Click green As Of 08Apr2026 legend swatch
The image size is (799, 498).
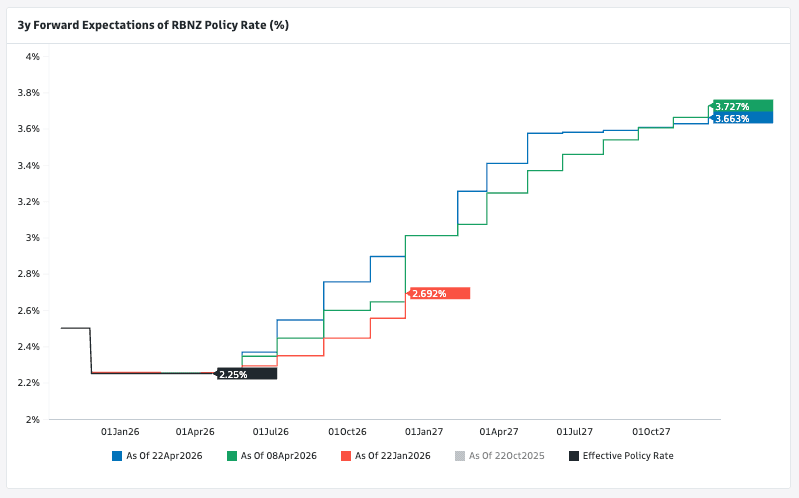(x=232, y=456)
